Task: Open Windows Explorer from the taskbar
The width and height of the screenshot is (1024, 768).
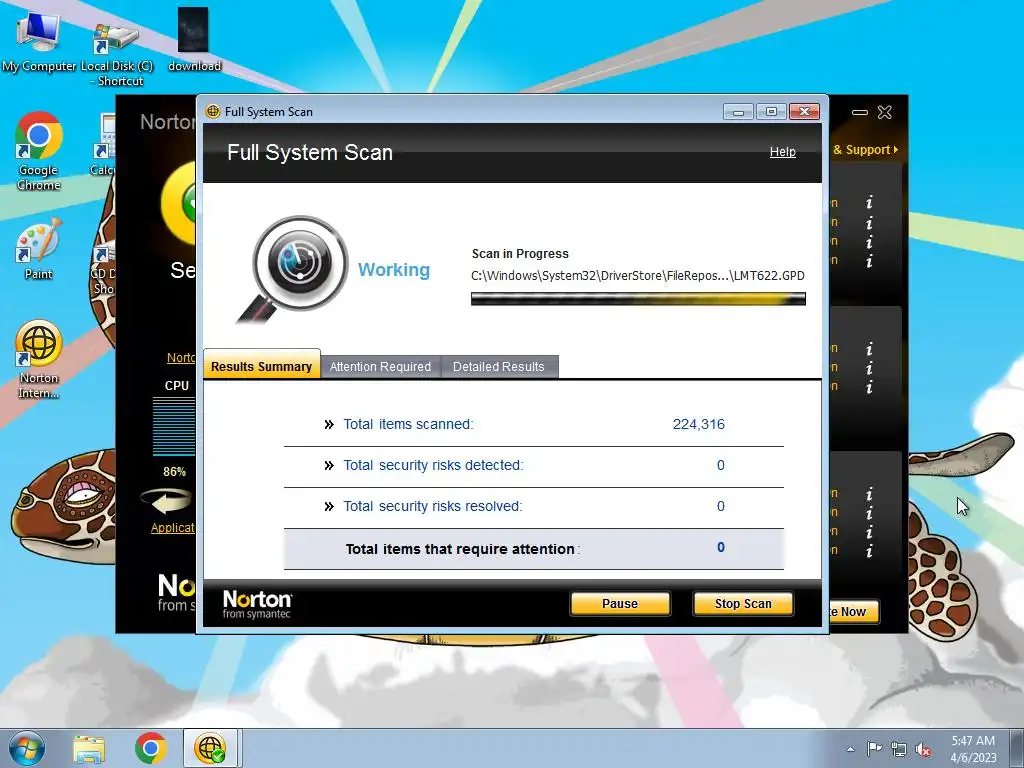Action: [89, 749]
